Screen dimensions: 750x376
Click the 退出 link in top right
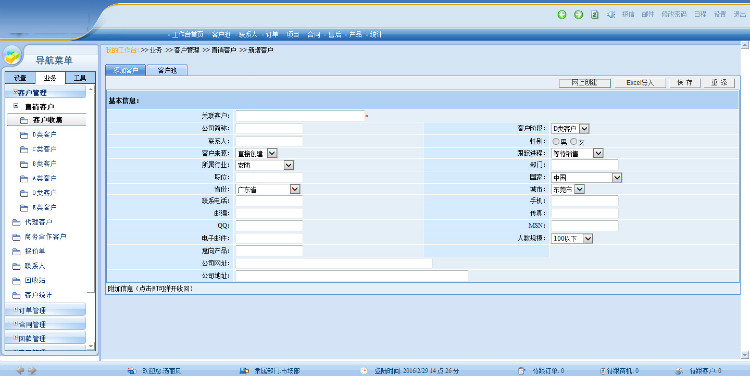tap(739, 14)
